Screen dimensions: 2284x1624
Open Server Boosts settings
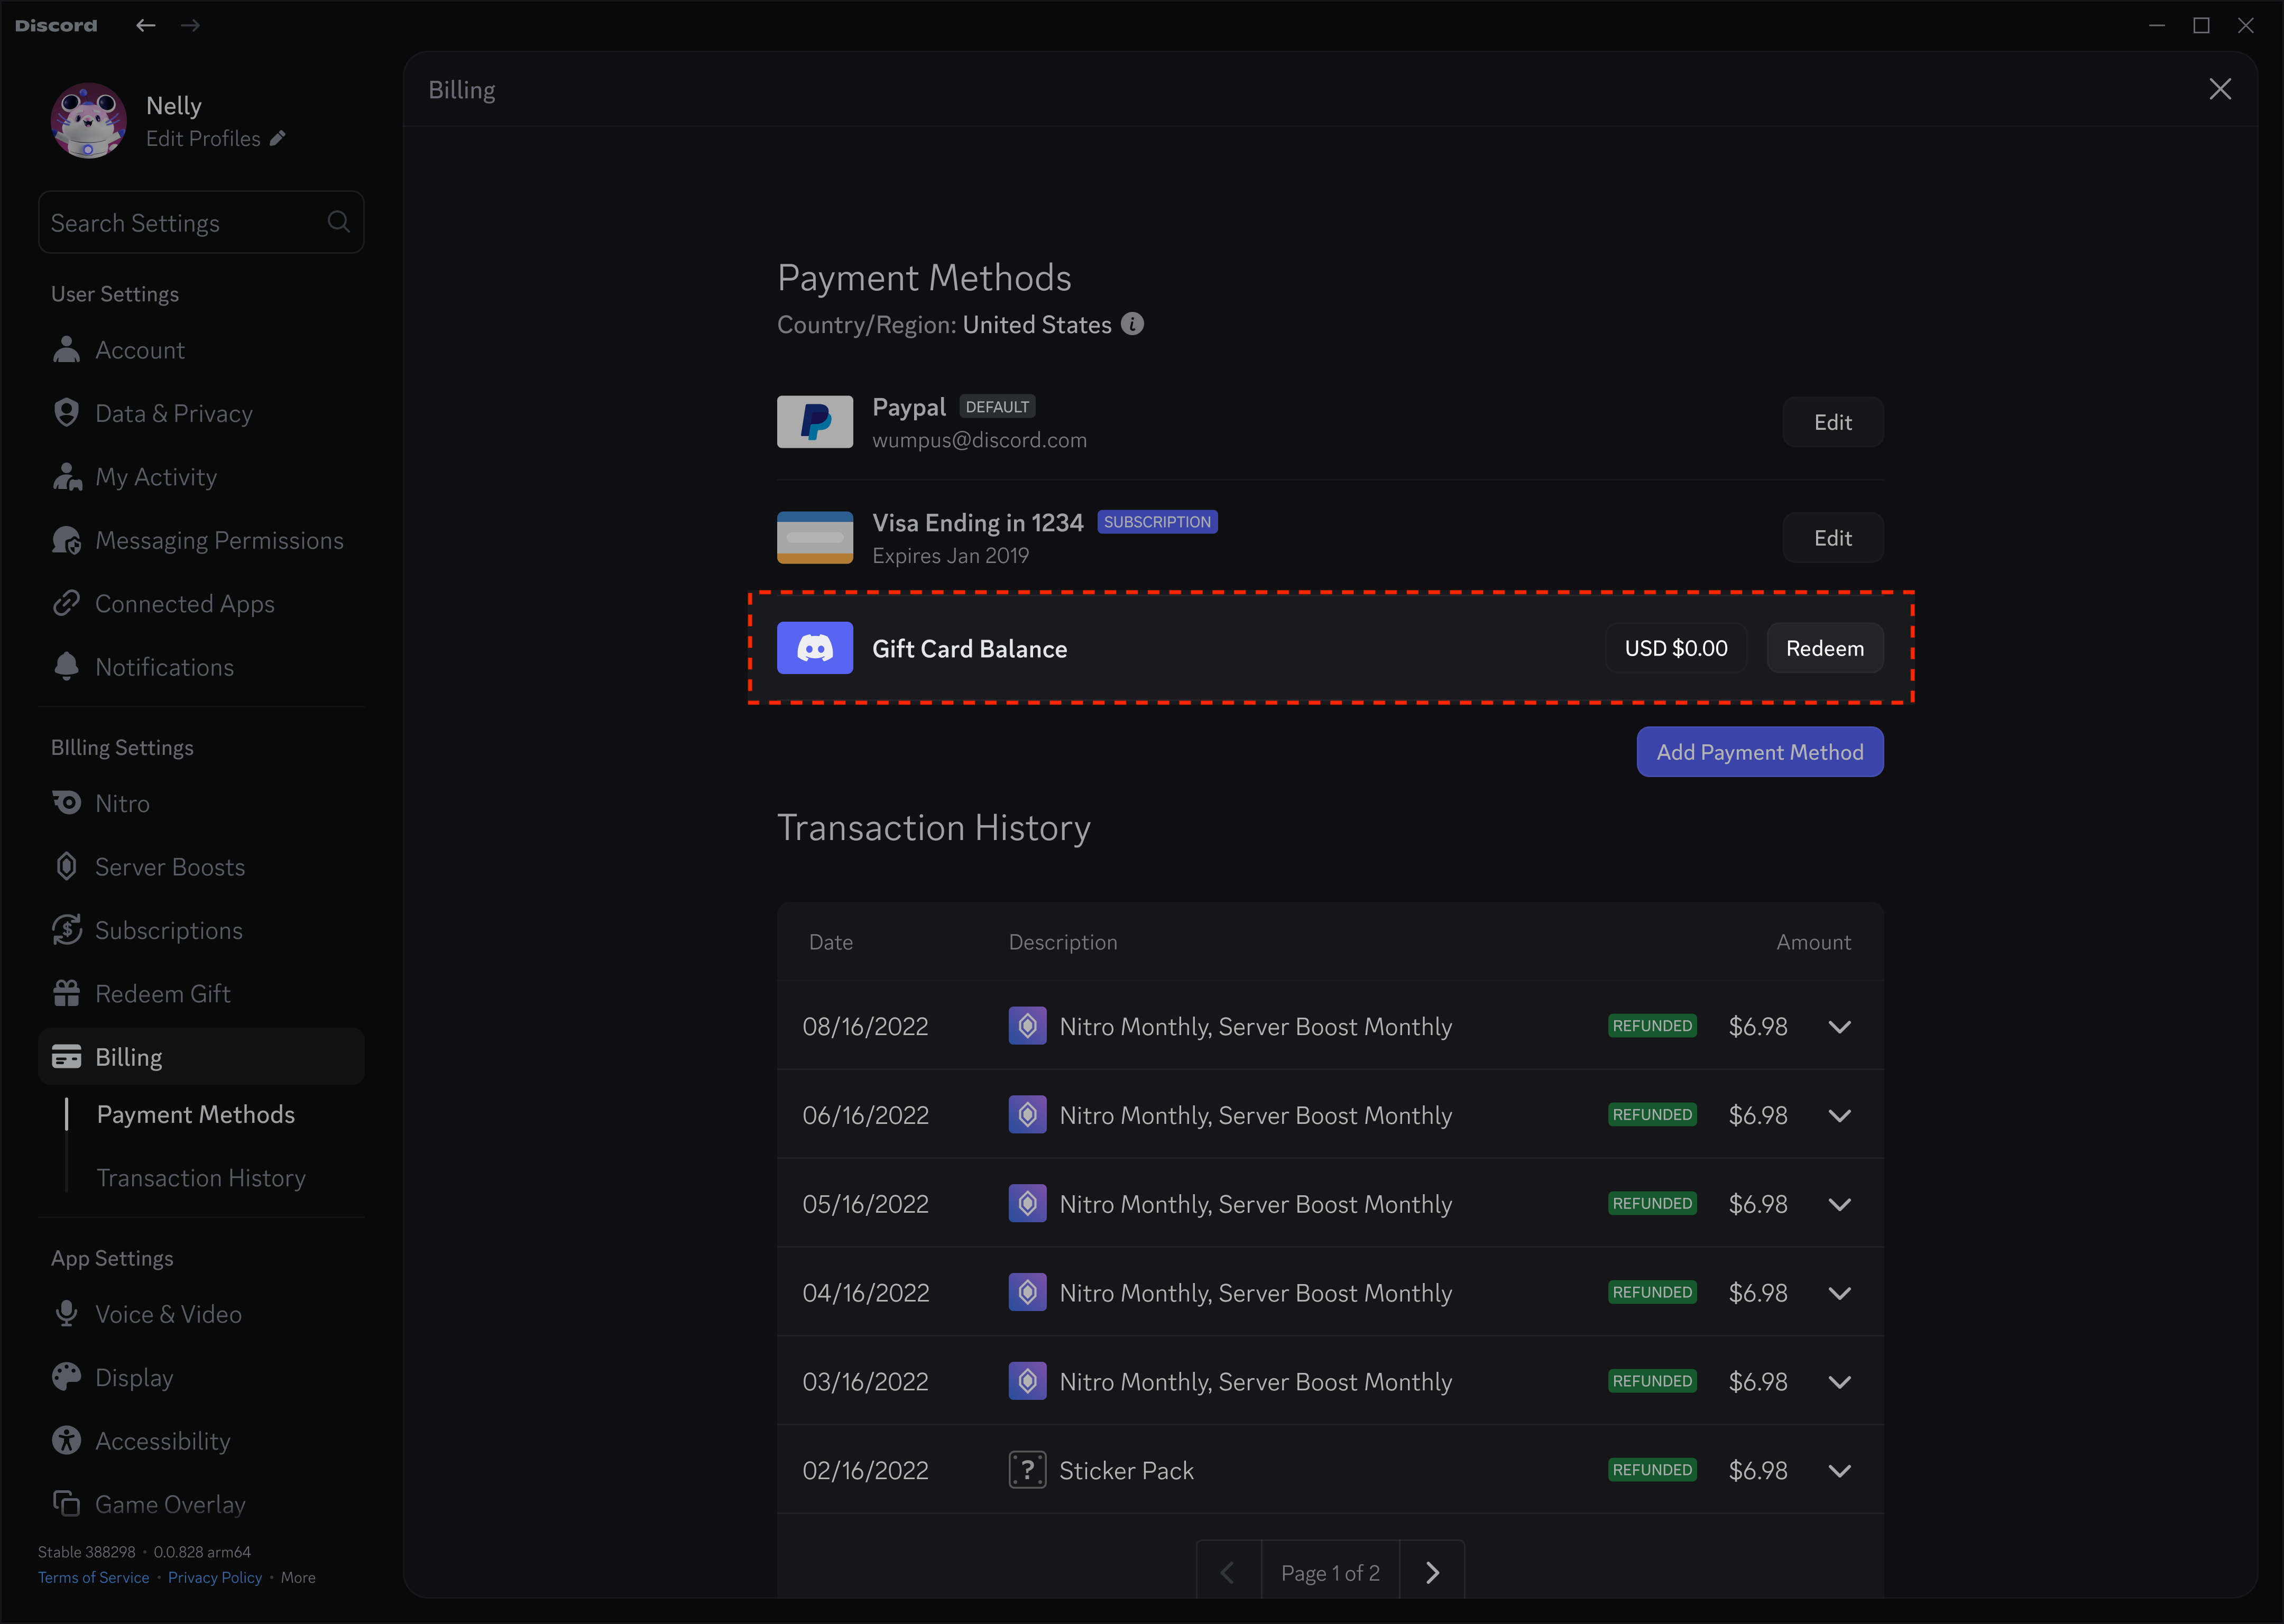(201, 866)
